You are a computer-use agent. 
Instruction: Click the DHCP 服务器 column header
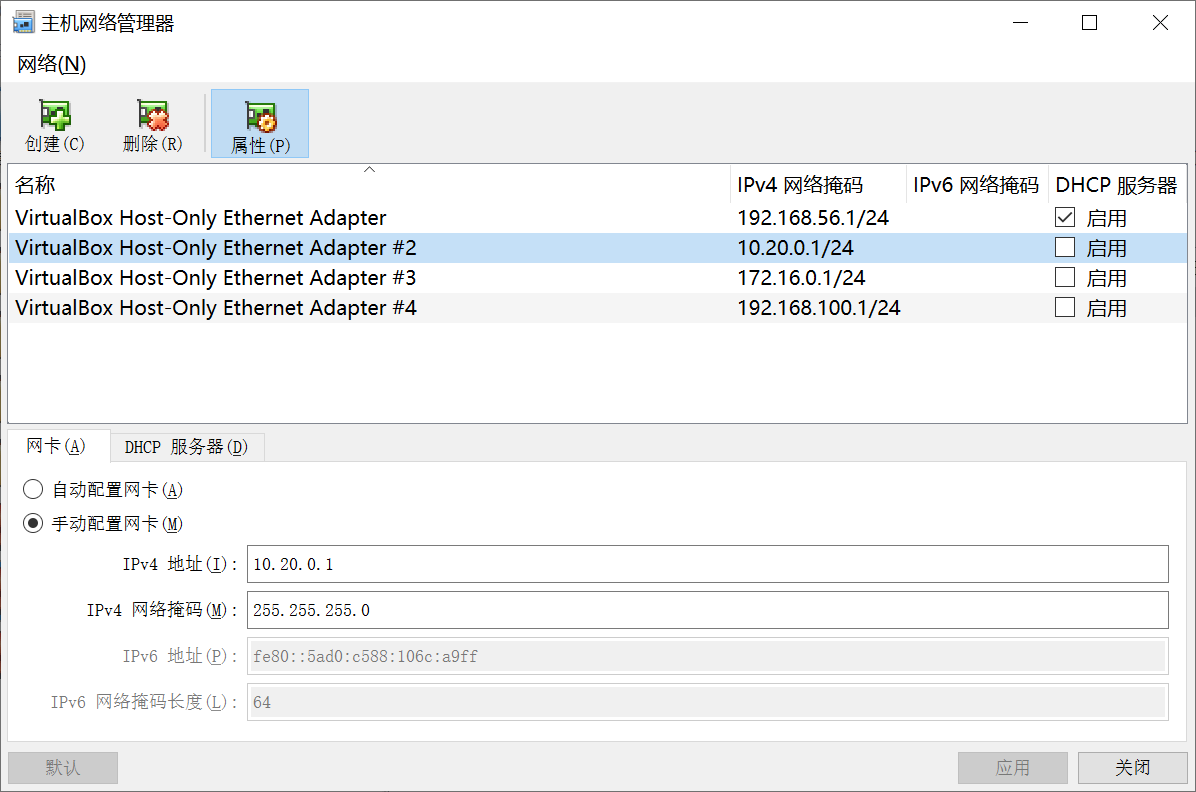(1117, 185)
